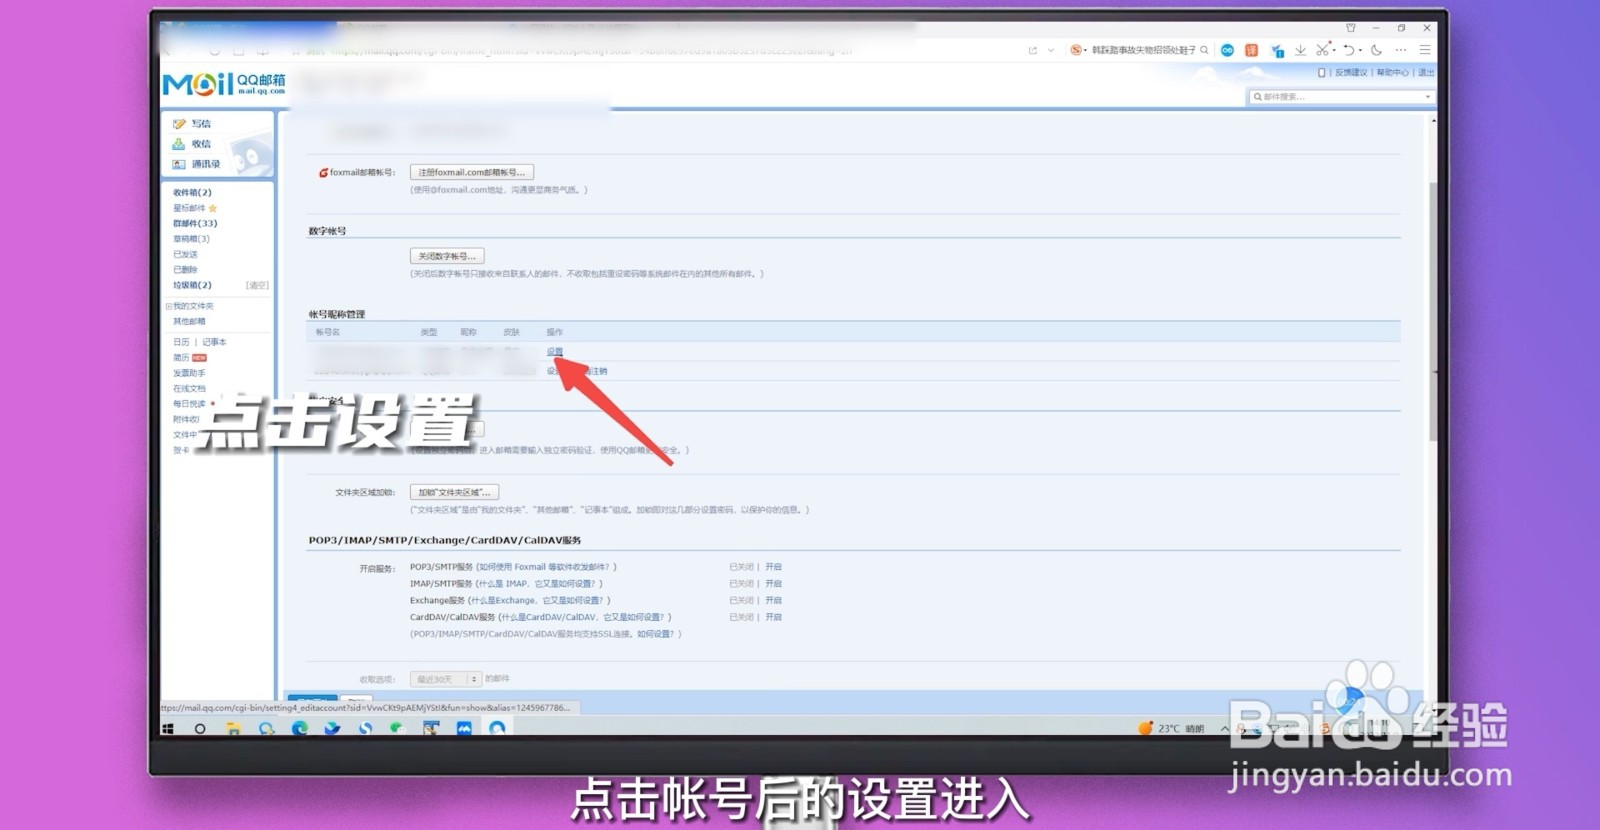
Task: Click the browser skin shirt icon
Action: [1351, 28]
